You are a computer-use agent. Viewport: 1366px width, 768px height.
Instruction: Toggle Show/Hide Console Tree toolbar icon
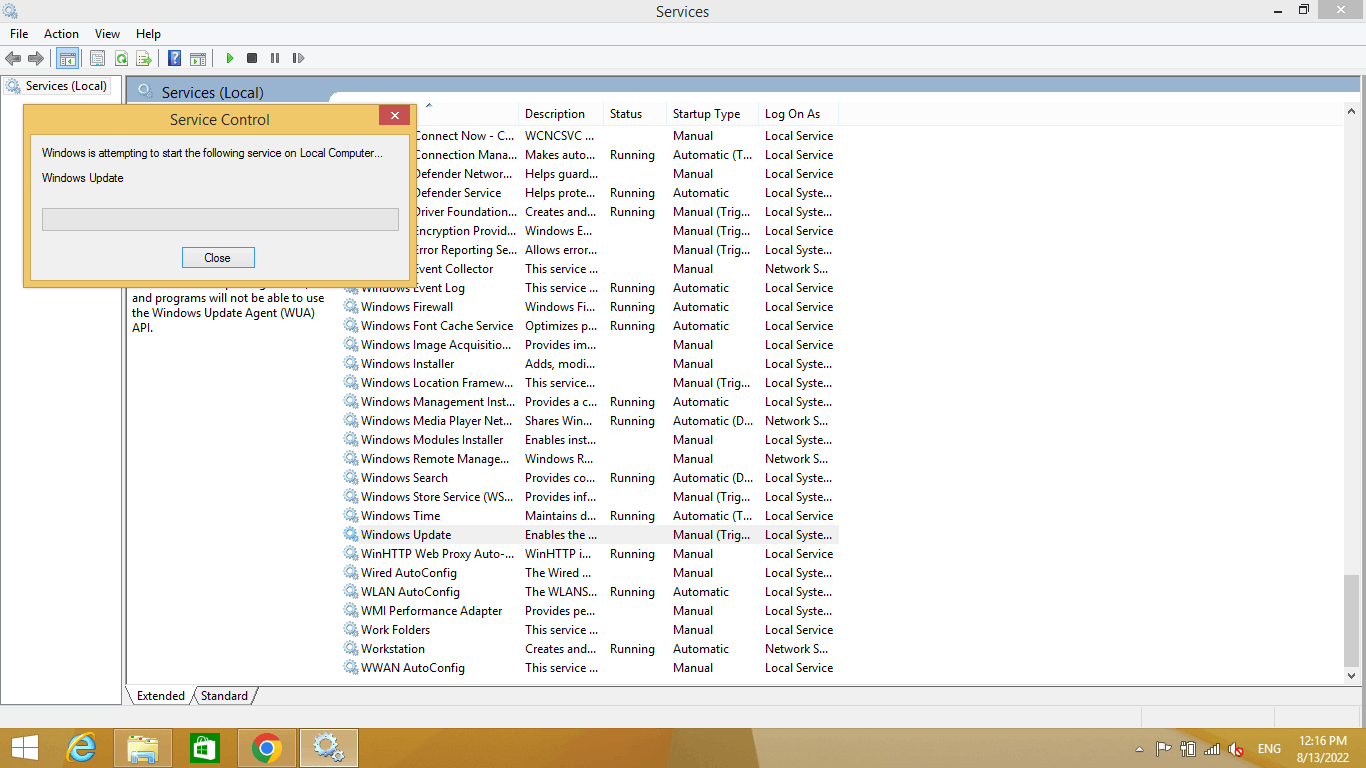[x=67, y=59]
